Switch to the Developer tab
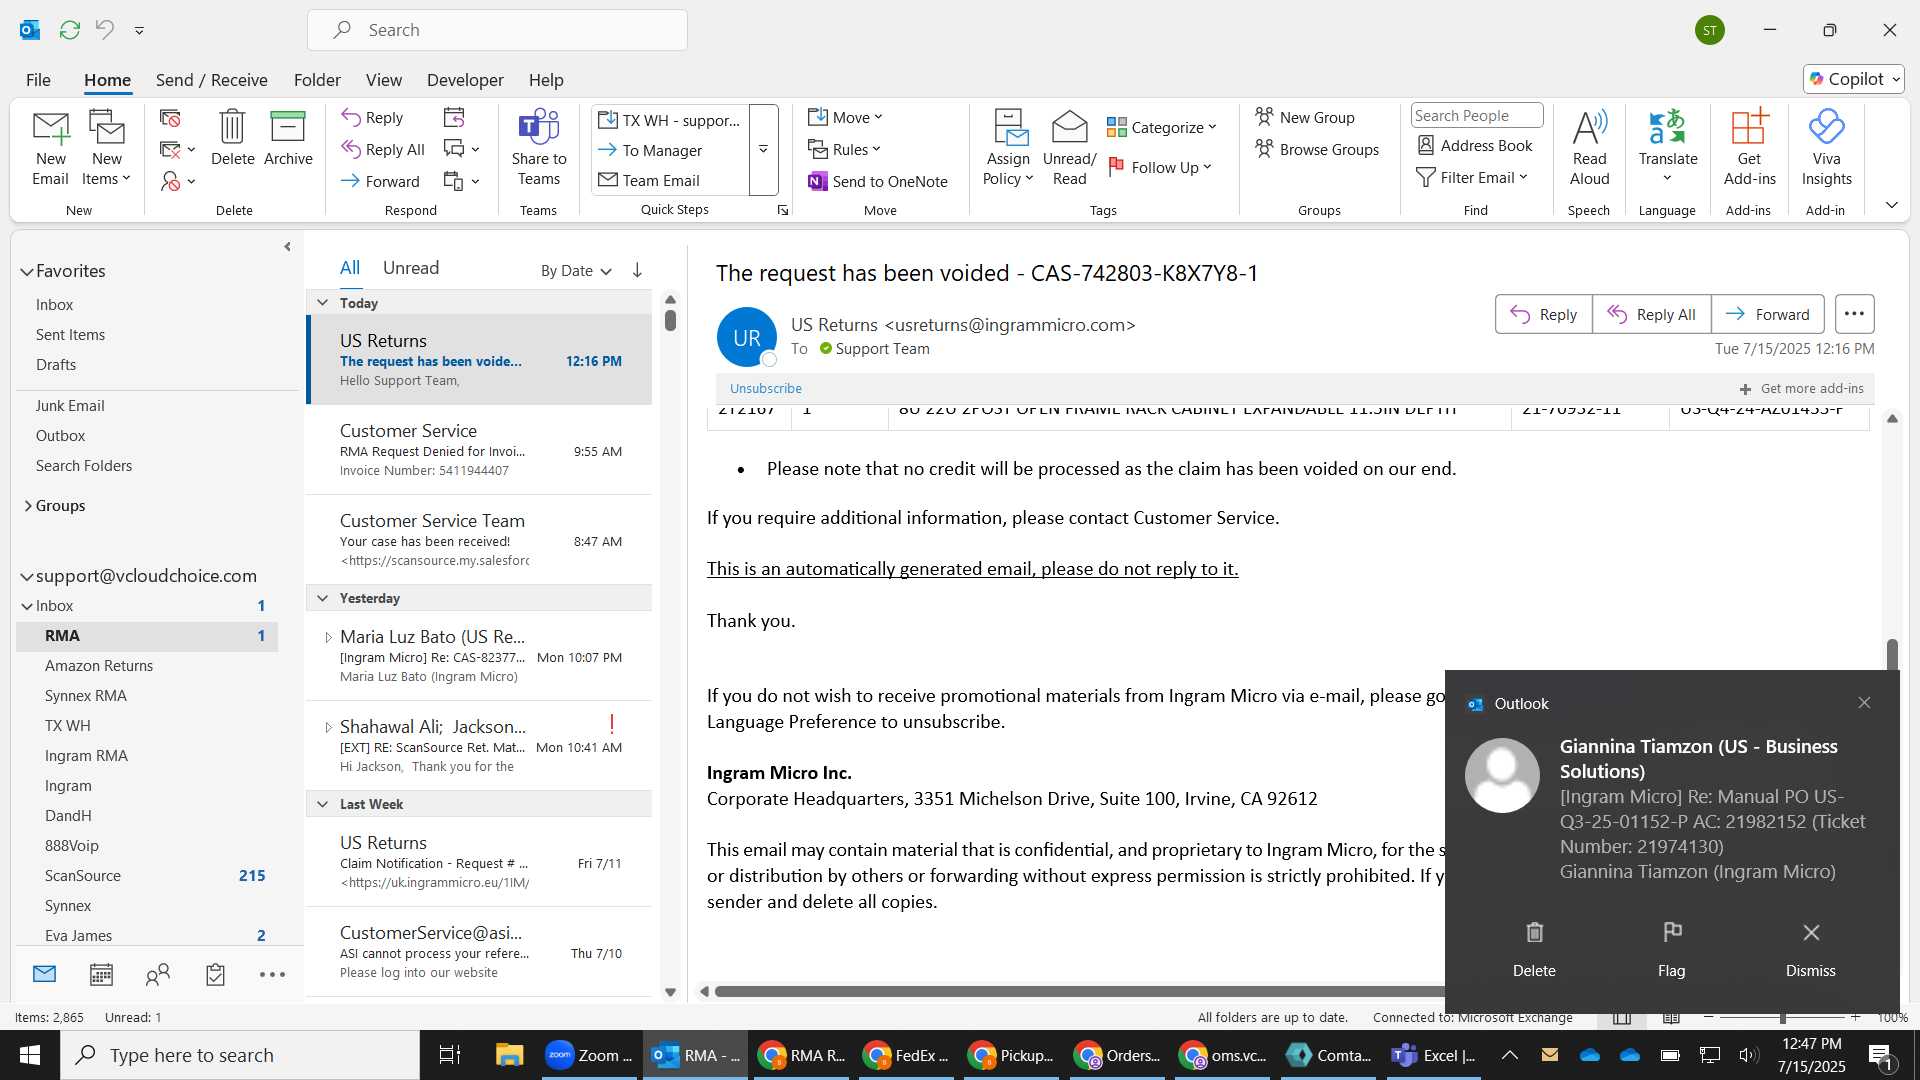 465,80
